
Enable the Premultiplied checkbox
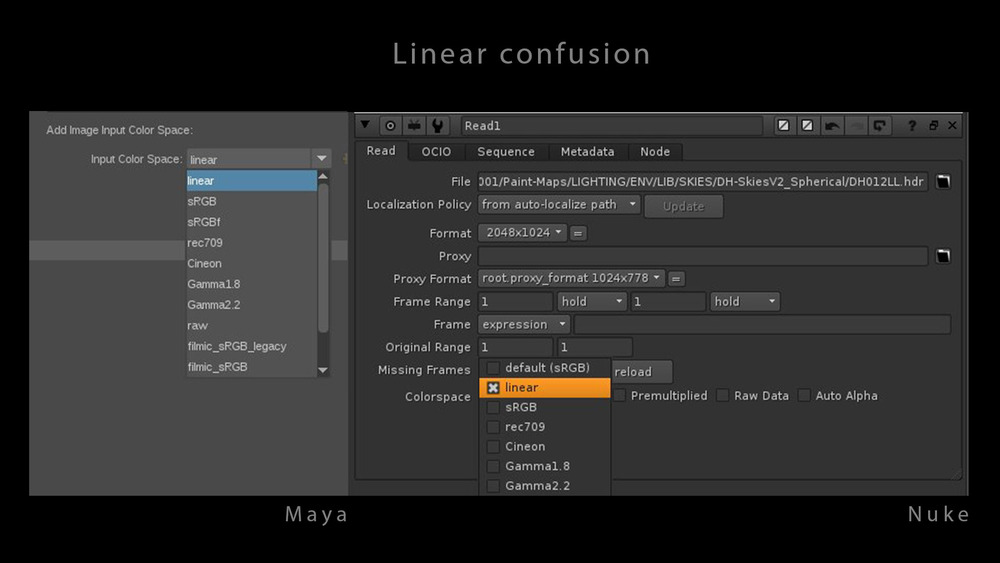coord(621,396)
